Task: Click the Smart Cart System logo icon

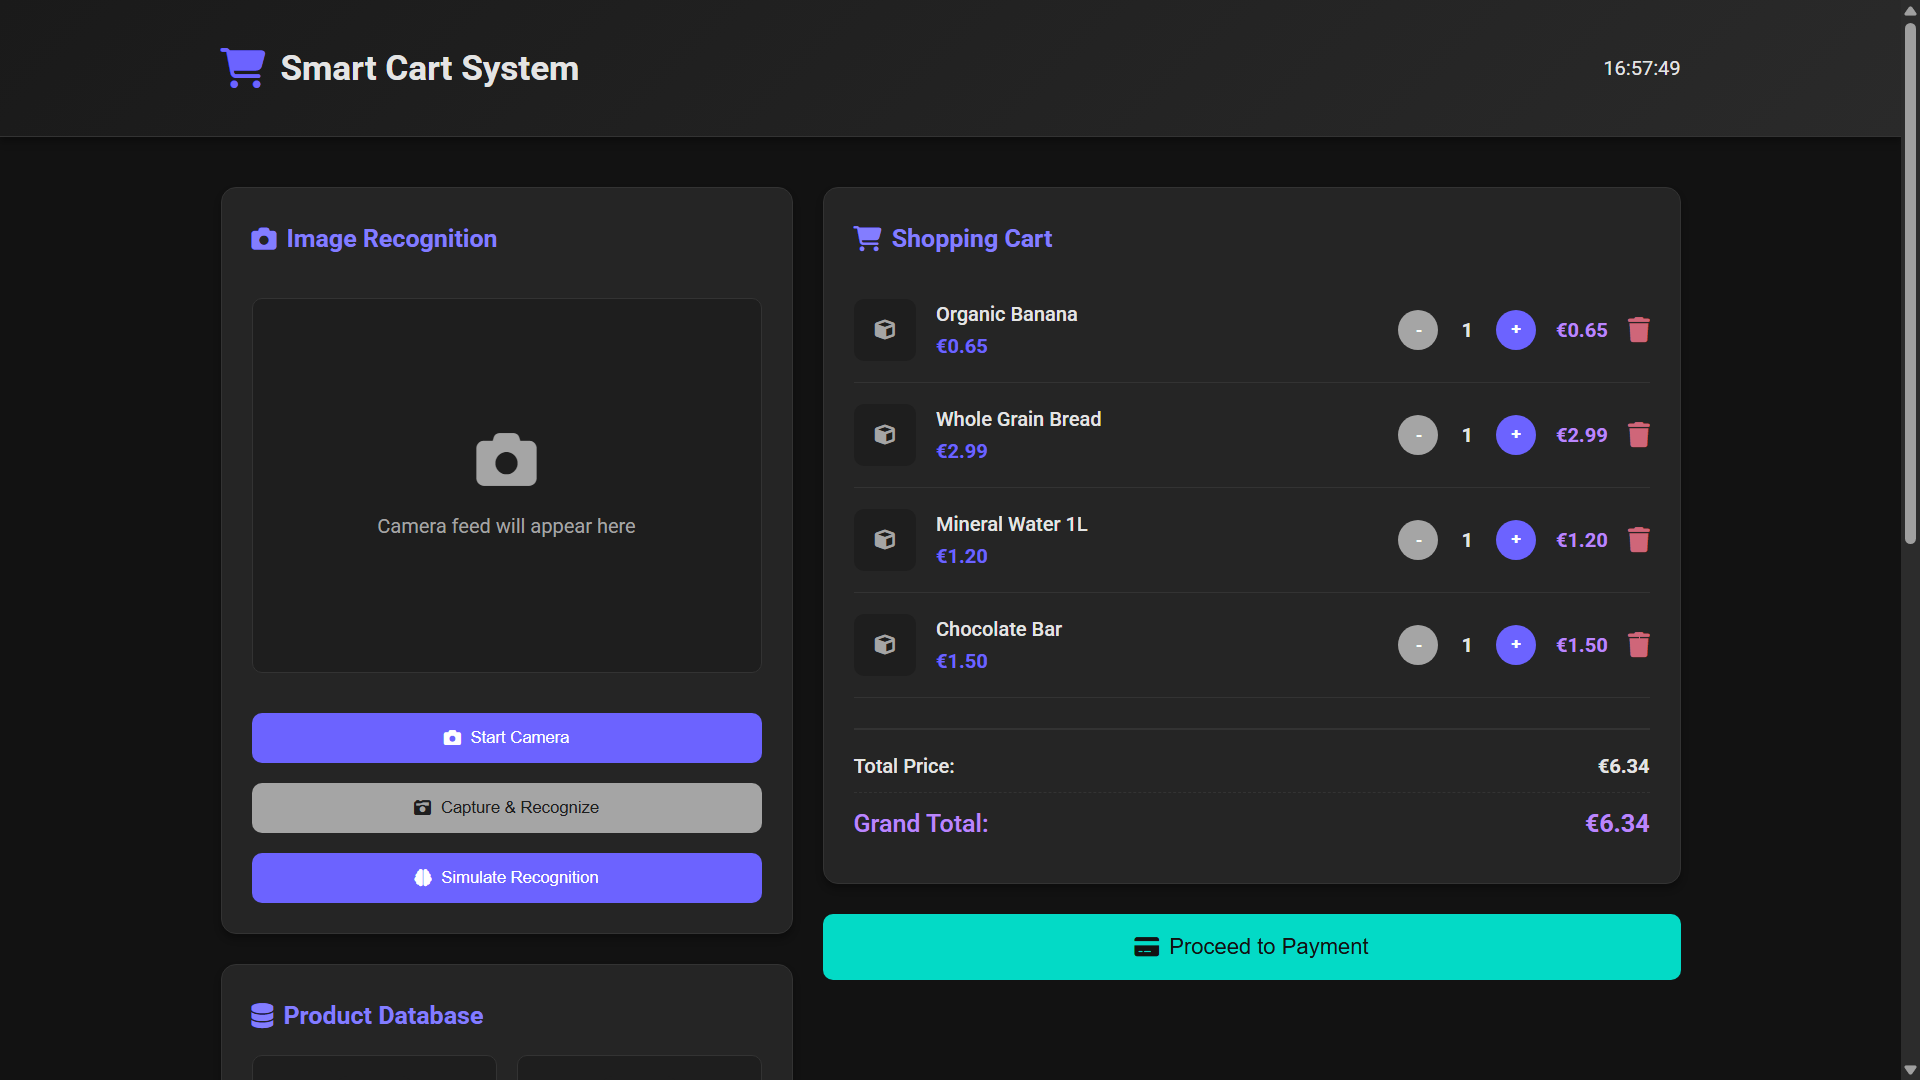Action: [243, 68]
